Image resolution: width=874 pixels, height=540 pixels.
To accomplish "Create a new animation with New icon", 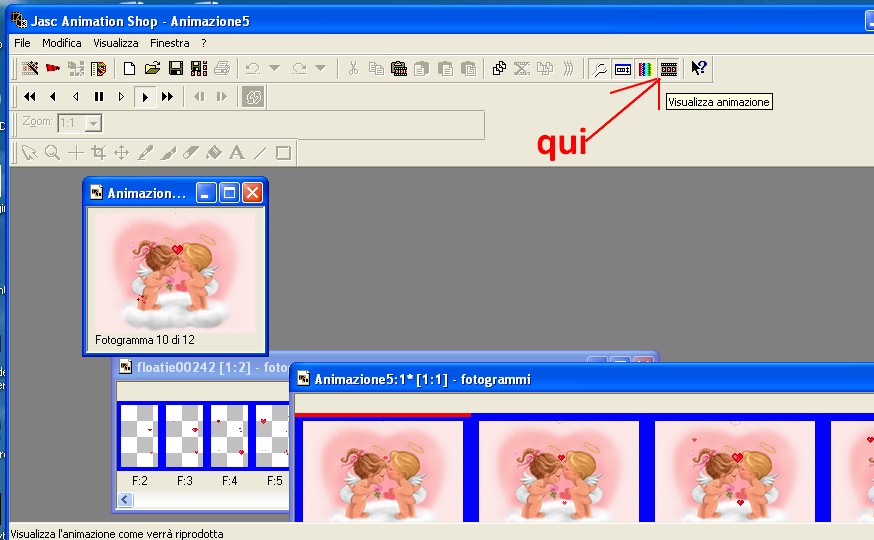I will point(129,69).
